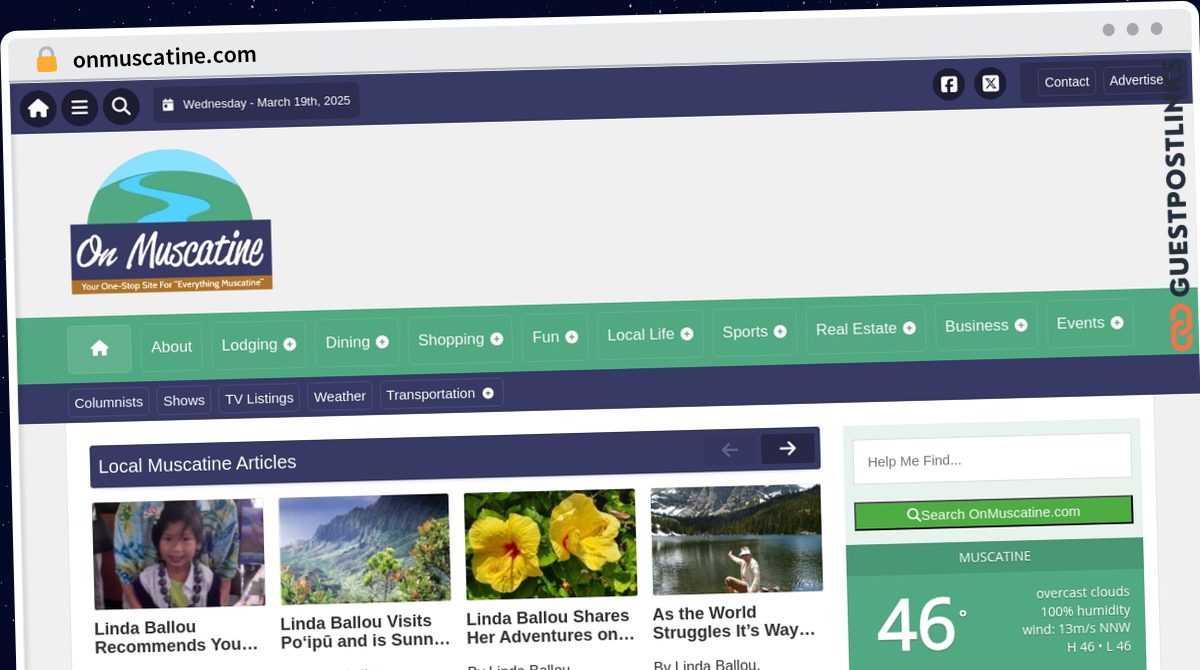1200x670 pixels.
Task: Open the X (Twitter) social icon
Action: (990, 83)
